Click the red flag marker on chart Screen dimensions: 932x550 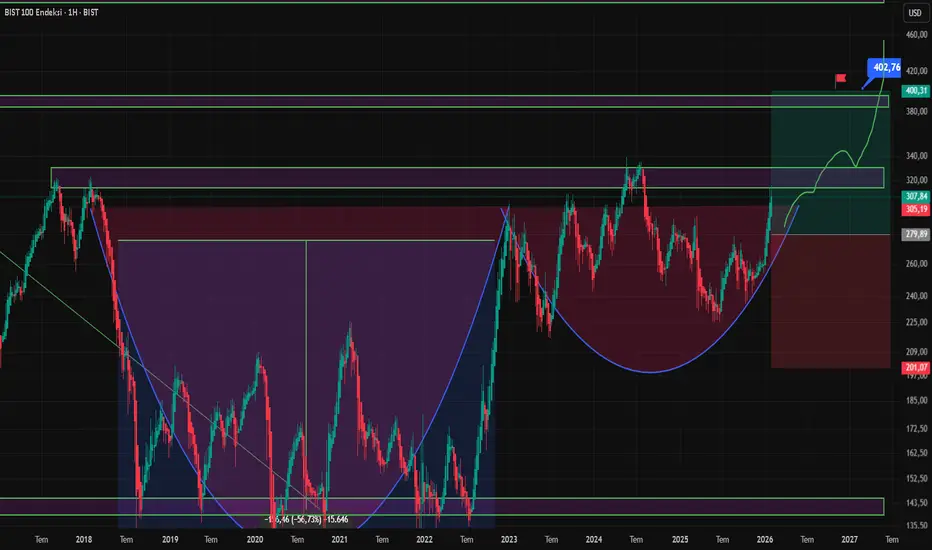click(840, 77)
